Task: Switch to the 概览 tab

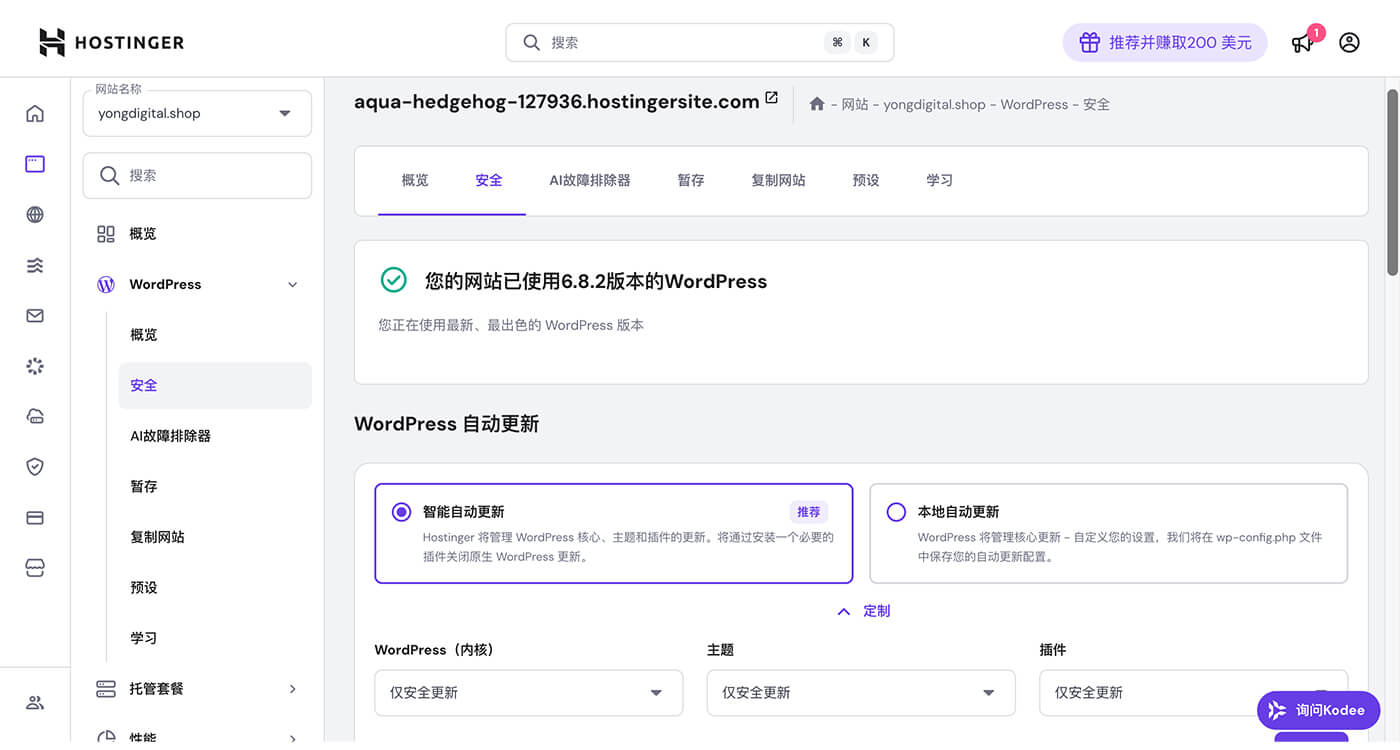Action: [x=415, y=180]
